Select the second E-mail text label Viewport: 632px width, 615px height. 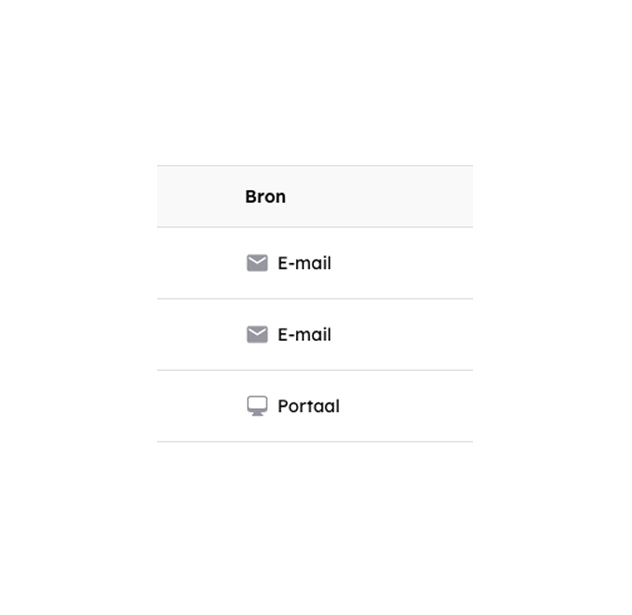pos(304,335)
